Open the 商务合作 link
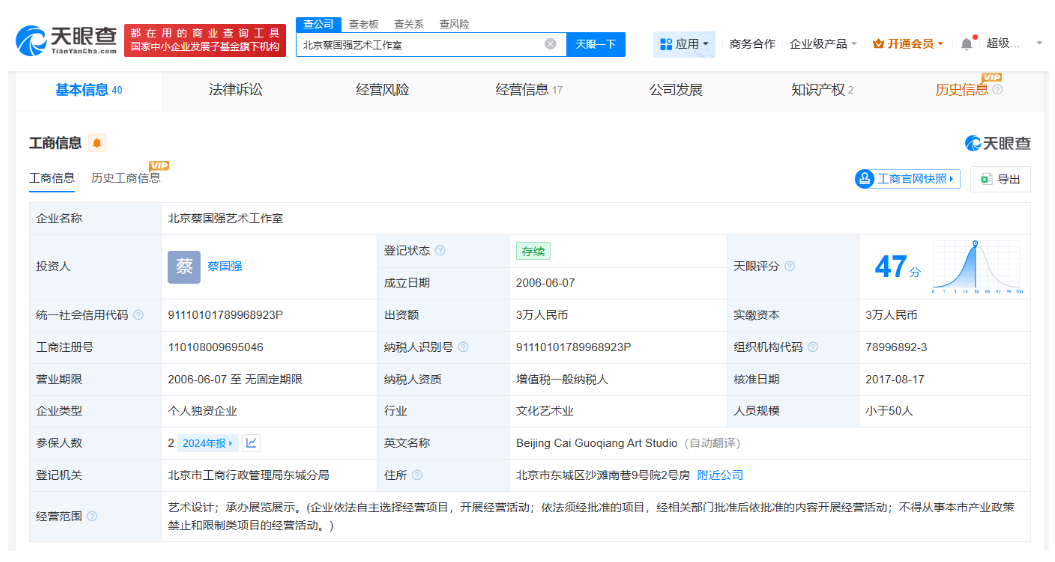 pyautogui.click(x=752, y=44)
